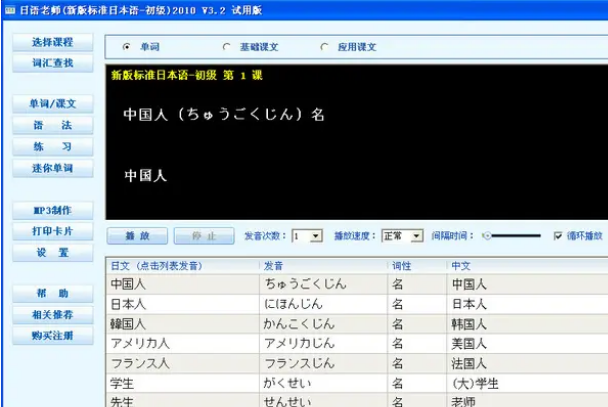Toggle the 循环播放 loop checkbox
608x407 pixels.
click(558, 236)
